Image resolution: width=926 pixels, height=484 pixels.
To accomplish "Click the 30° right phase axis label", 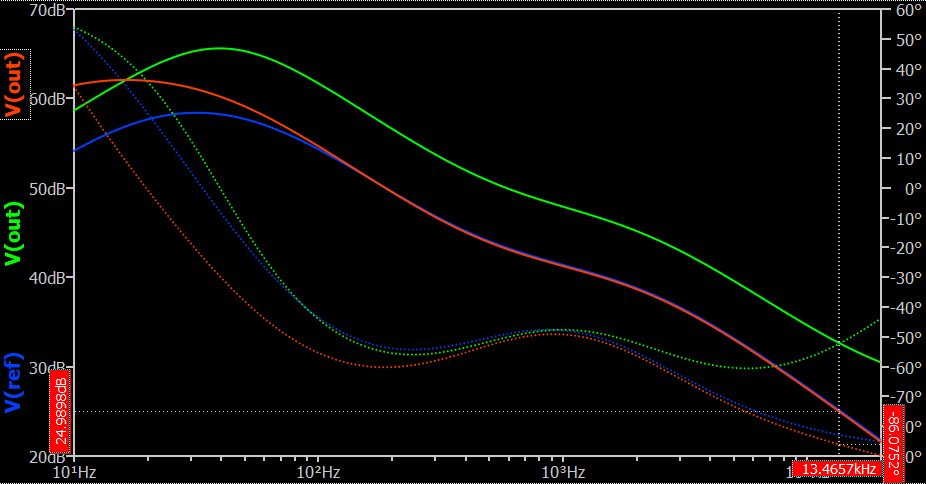I will 908,99.
